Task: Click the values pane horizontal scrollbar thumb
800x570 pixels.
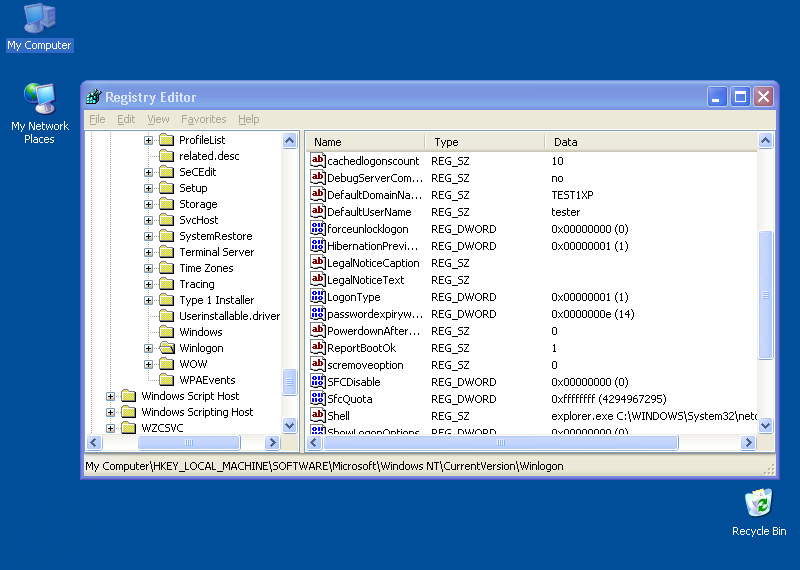Action: (501, 442)
